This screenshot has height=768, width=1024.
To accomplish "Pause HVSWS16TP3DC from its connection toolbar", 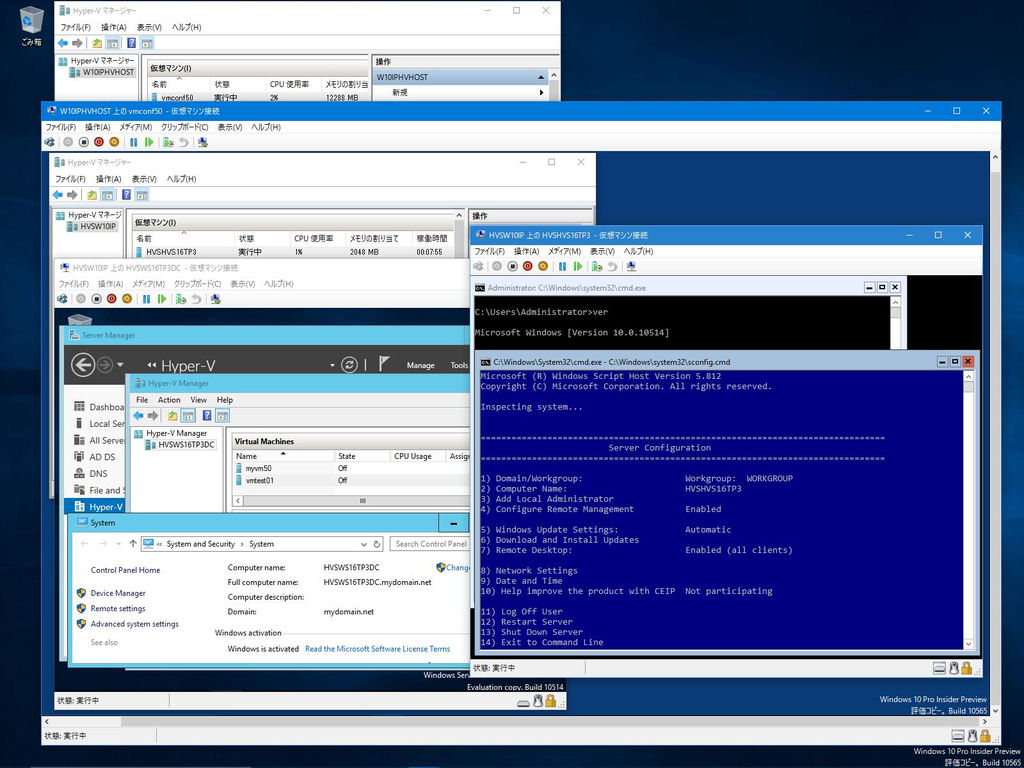I will pyautogui.click(x=146, y=298).
